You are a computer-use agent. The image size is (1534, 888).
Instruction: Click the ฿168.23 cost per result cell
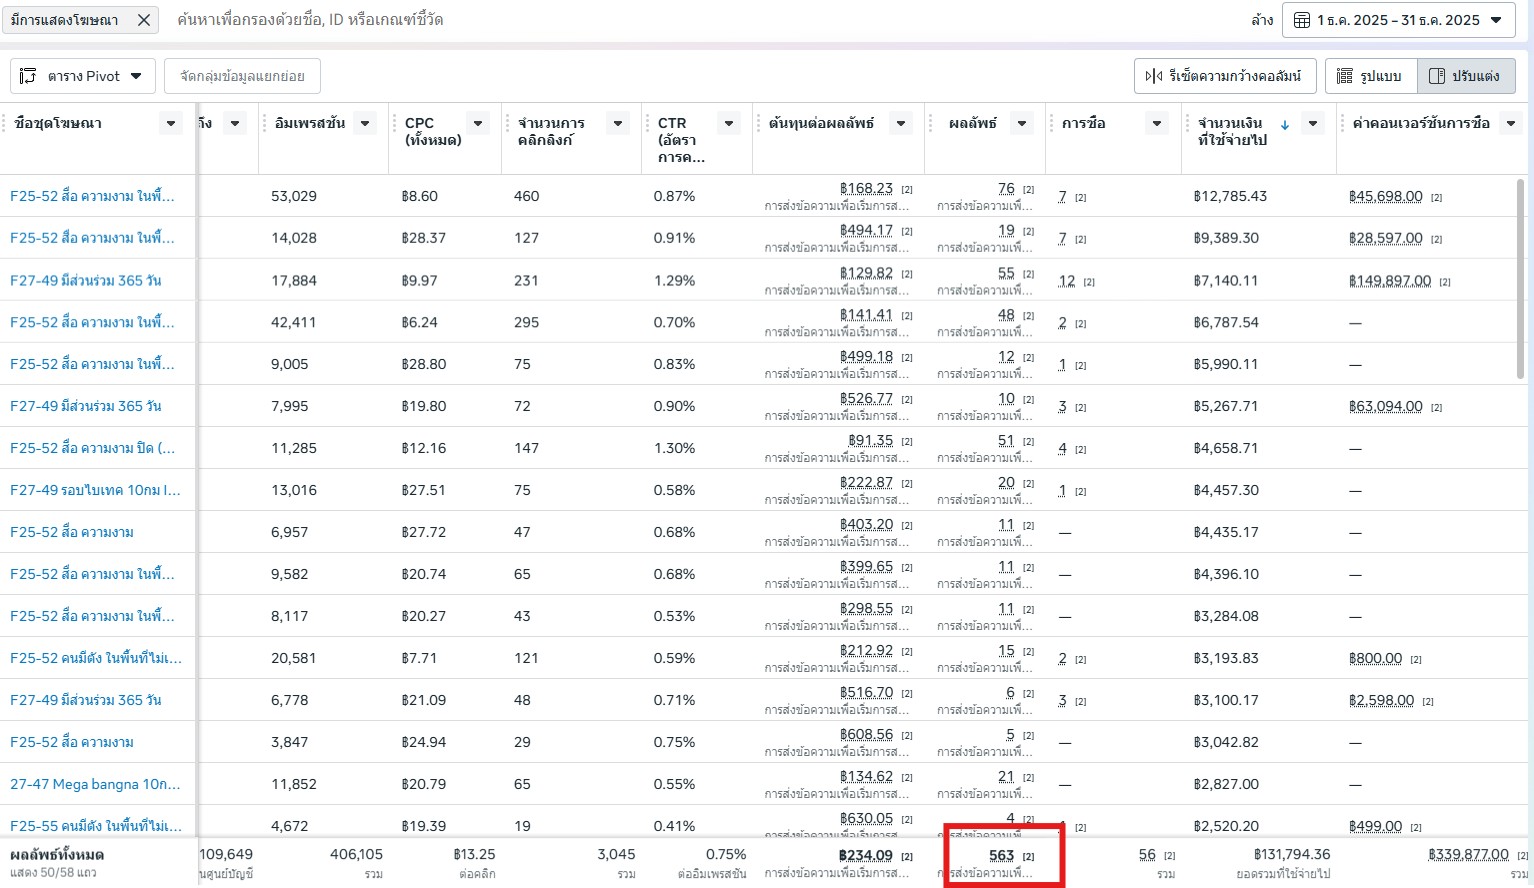pos(866,188)
